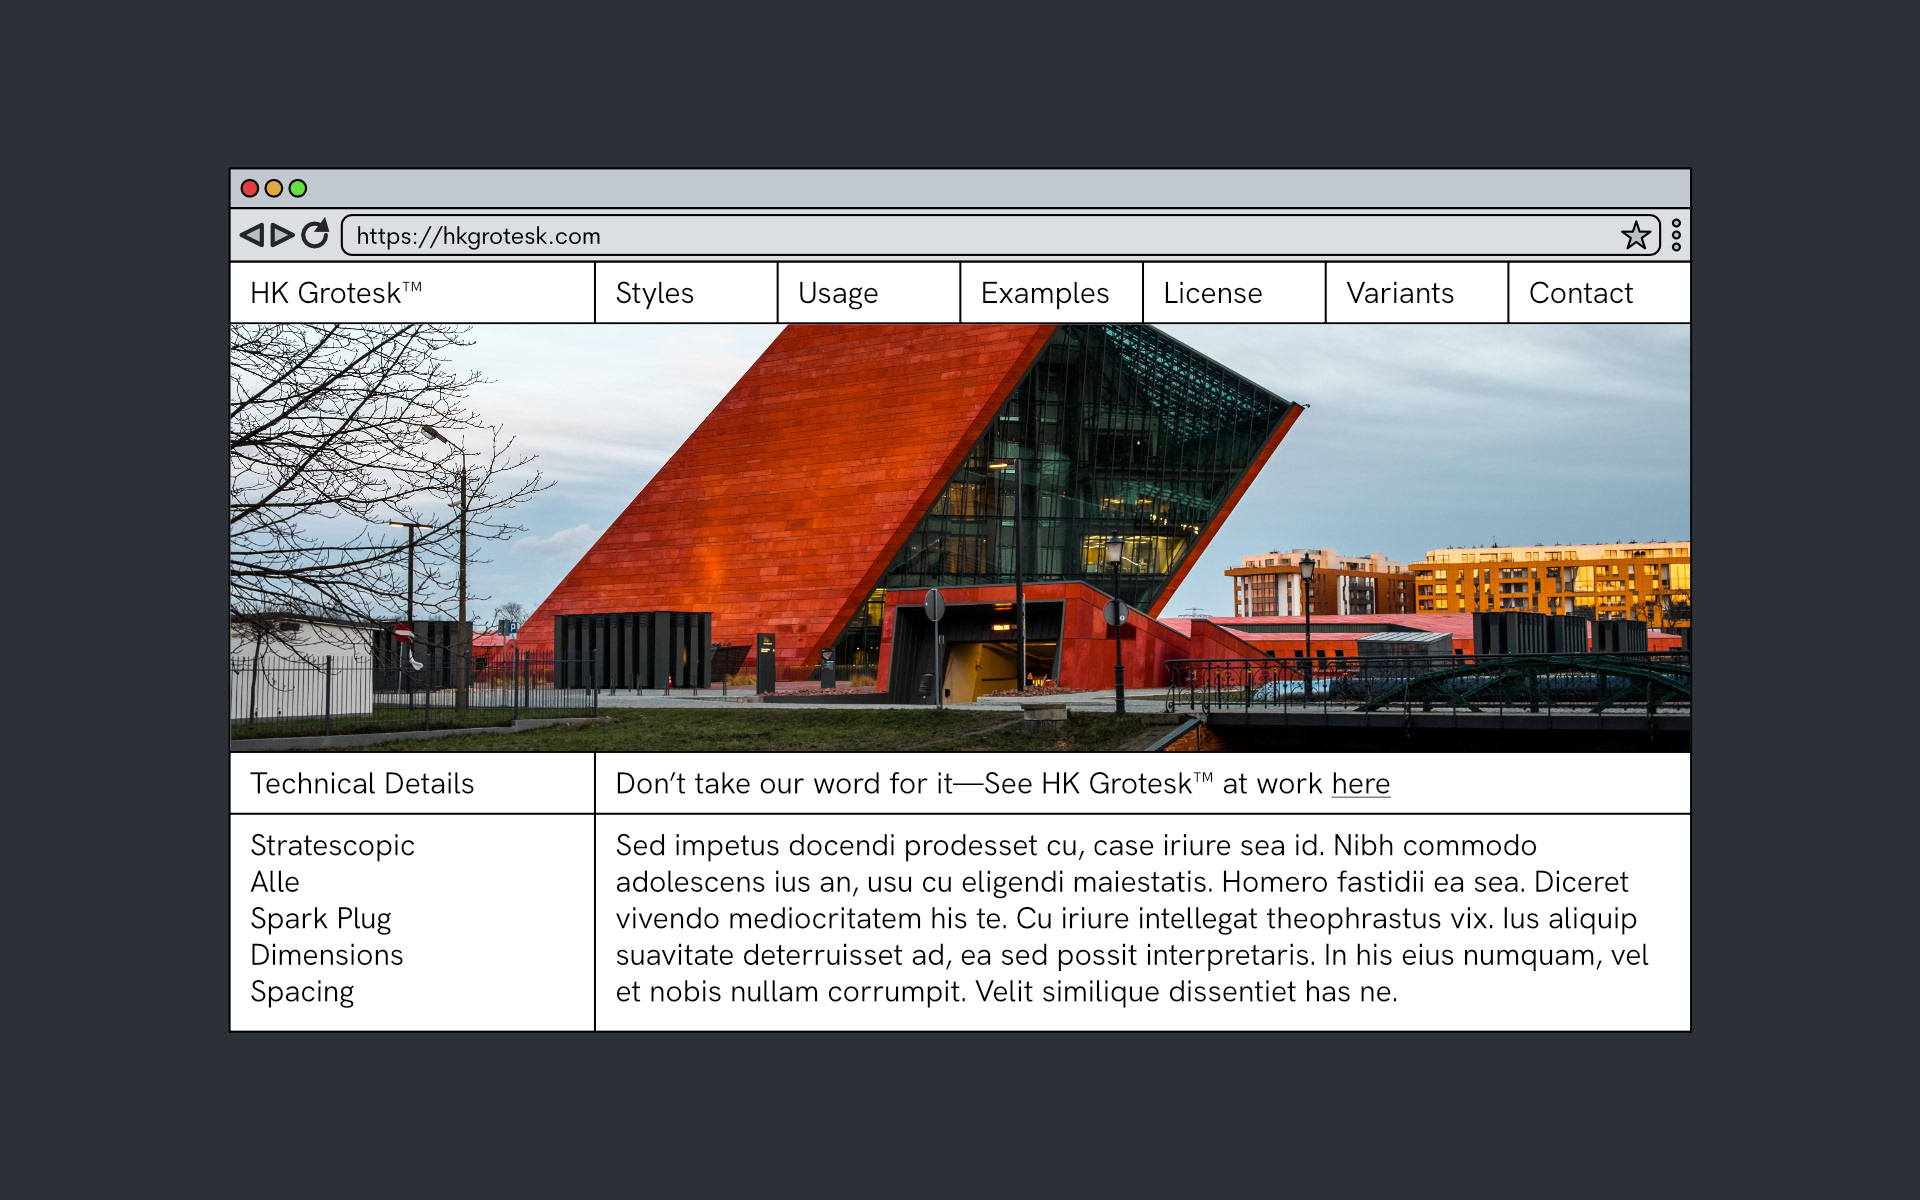
Task: Open the three-dot browser menu
Action: tap(1676, 235)
